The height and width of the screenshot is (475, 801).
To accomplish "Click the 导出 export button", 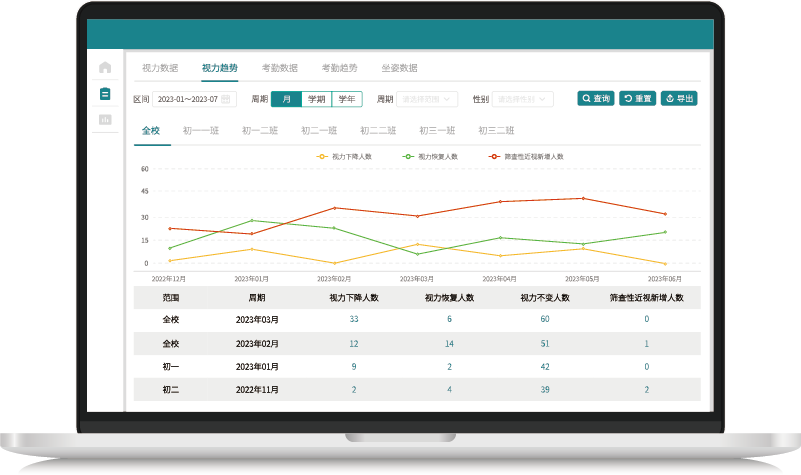I will (679, 99).
